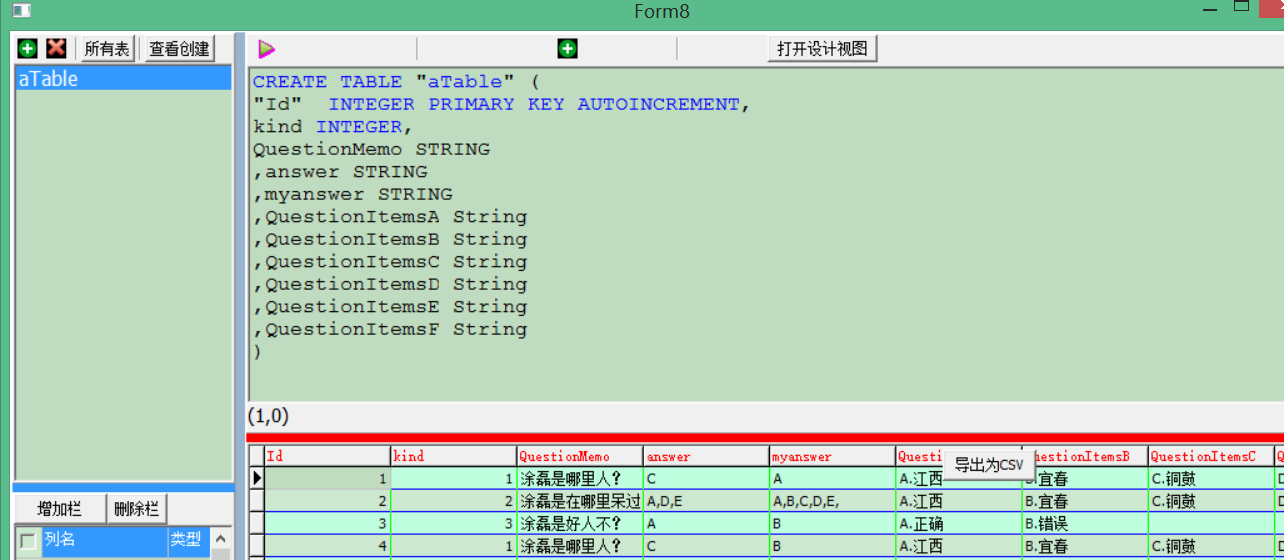Click the cell containing B.错误
This screenshot has width=1284, height=560.
pos(1085,523)
